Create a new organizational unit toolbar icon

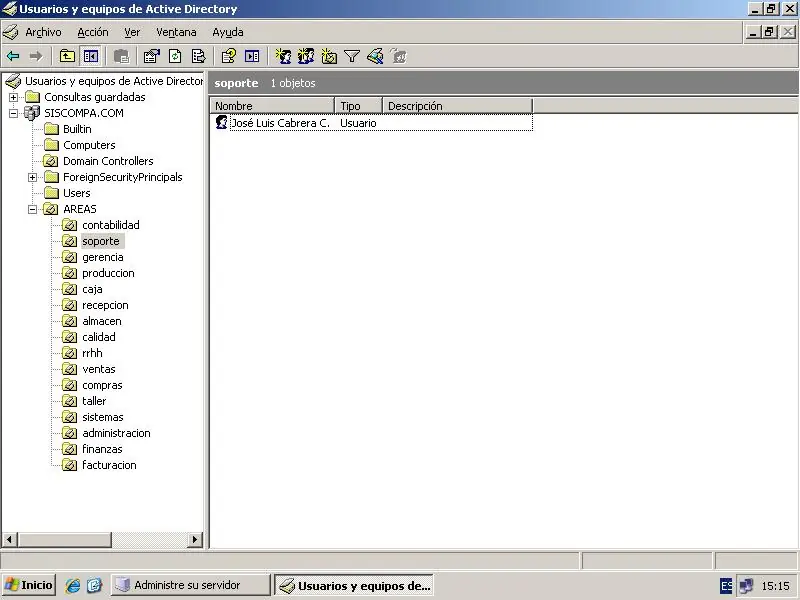(329, 56)
